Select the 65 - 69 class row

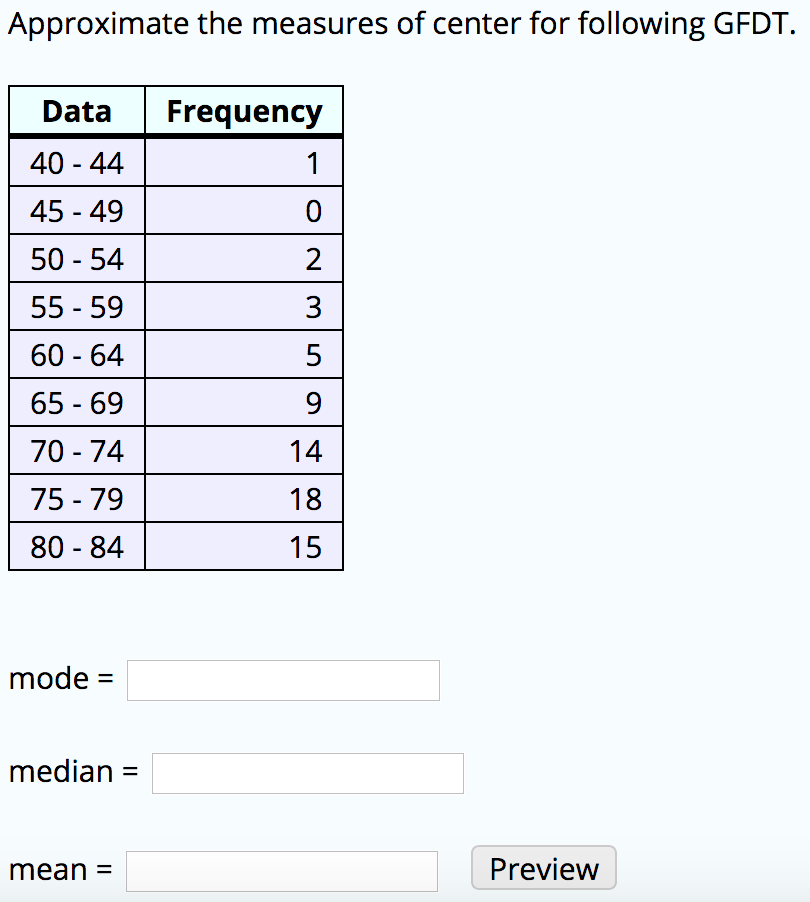click(x=76, y=401)
